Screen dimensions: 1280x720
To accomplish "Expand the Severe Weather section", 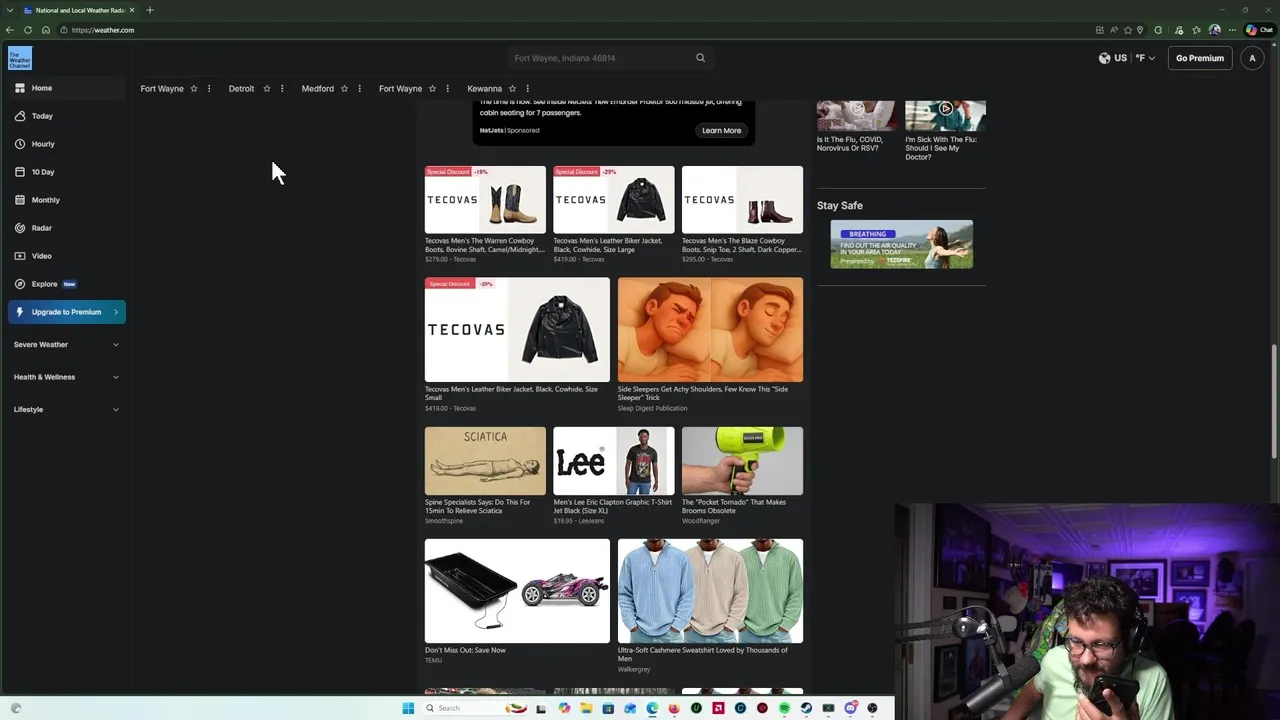I will click(x=66, y=344).
